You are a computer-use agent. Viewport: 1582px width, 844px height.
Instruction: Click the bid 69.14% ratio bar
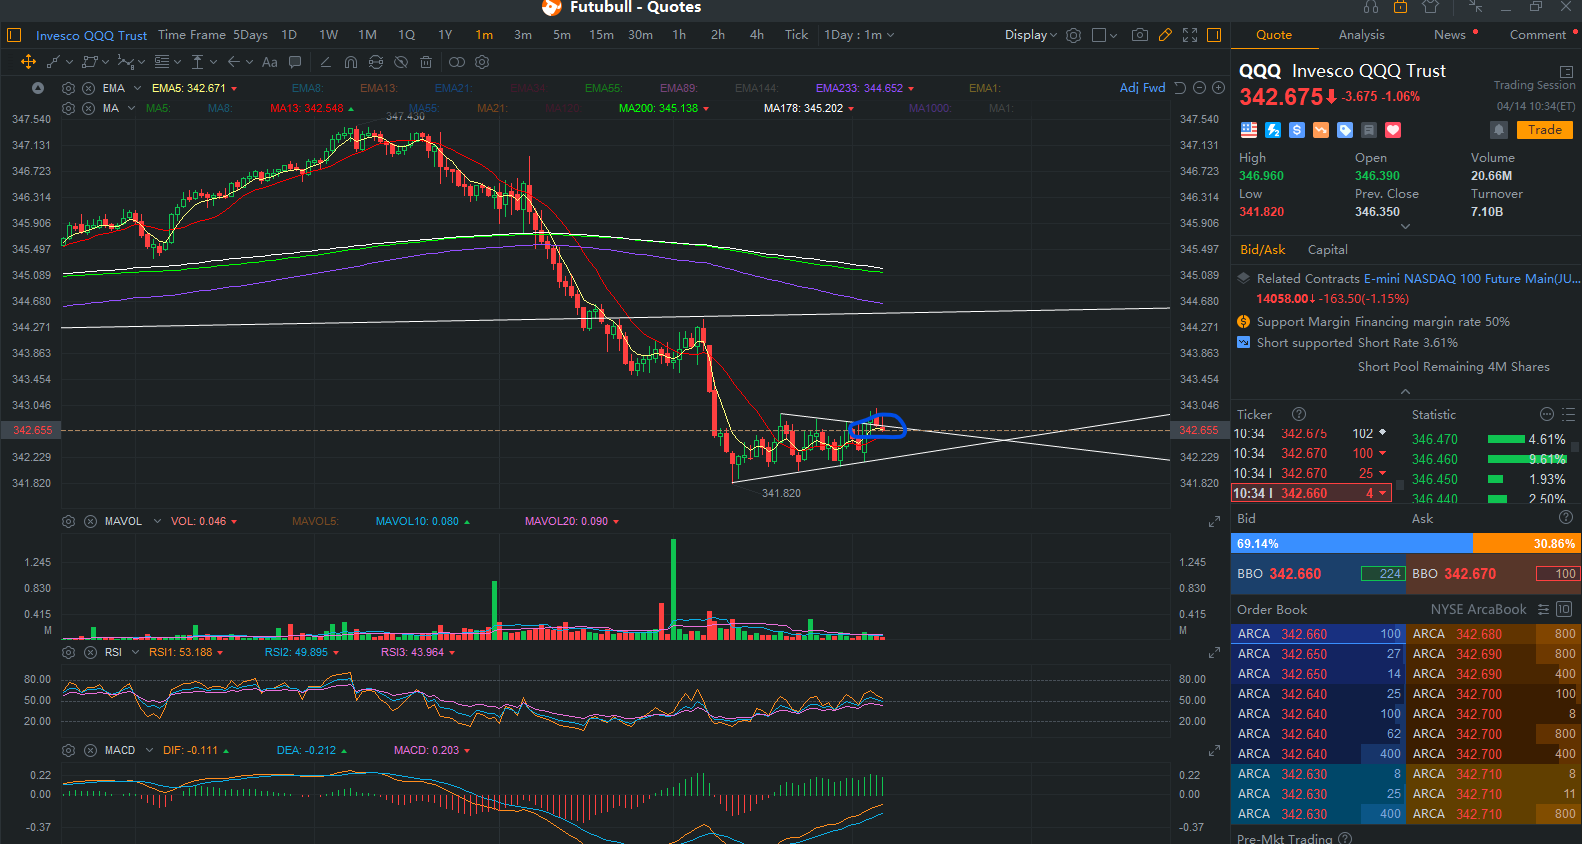point(1352,544)
